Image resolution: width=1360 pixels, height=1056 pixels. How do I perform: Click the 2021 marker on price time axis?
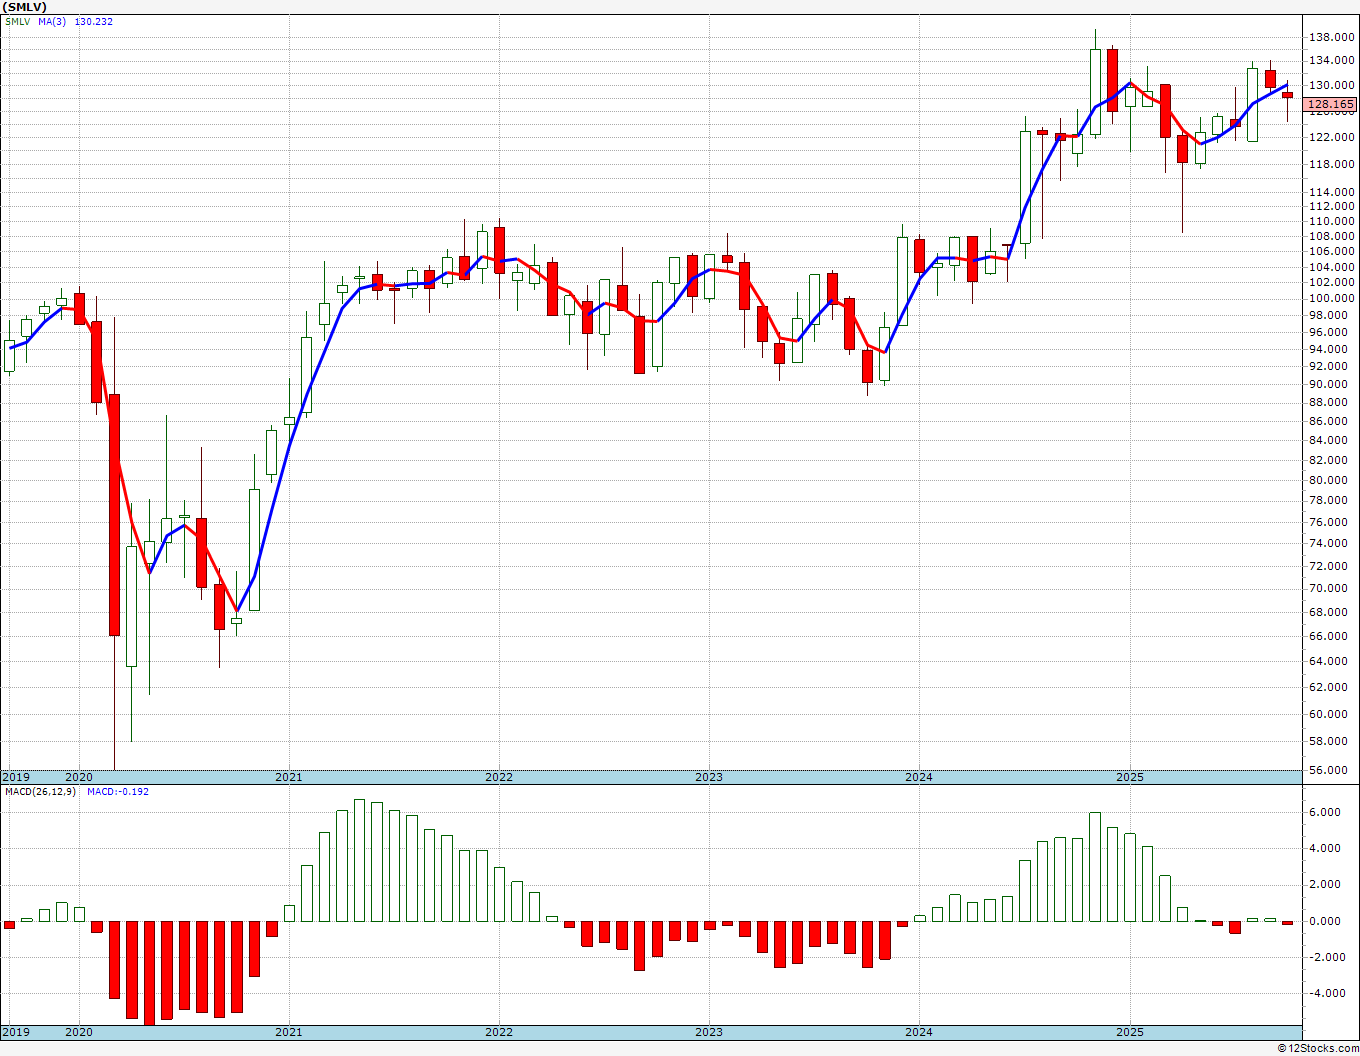click(288, 777)
